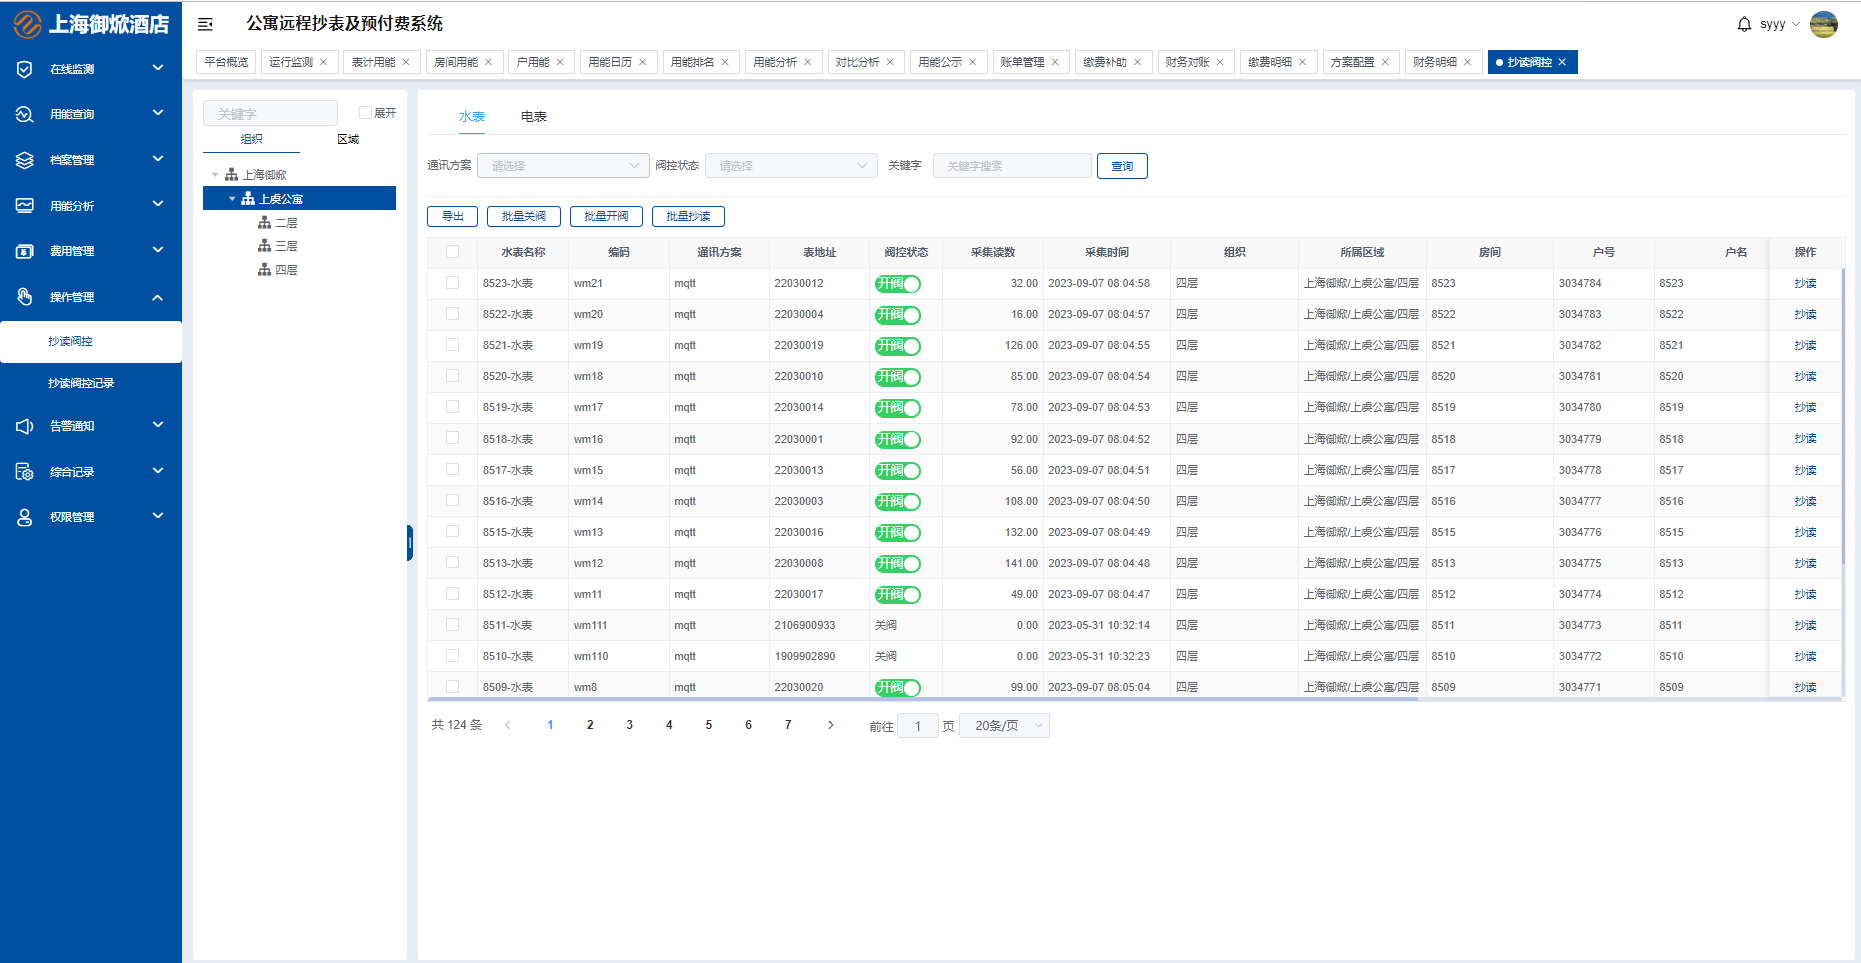
Task: Open the notification bell icon
Action: point(1744,24)
